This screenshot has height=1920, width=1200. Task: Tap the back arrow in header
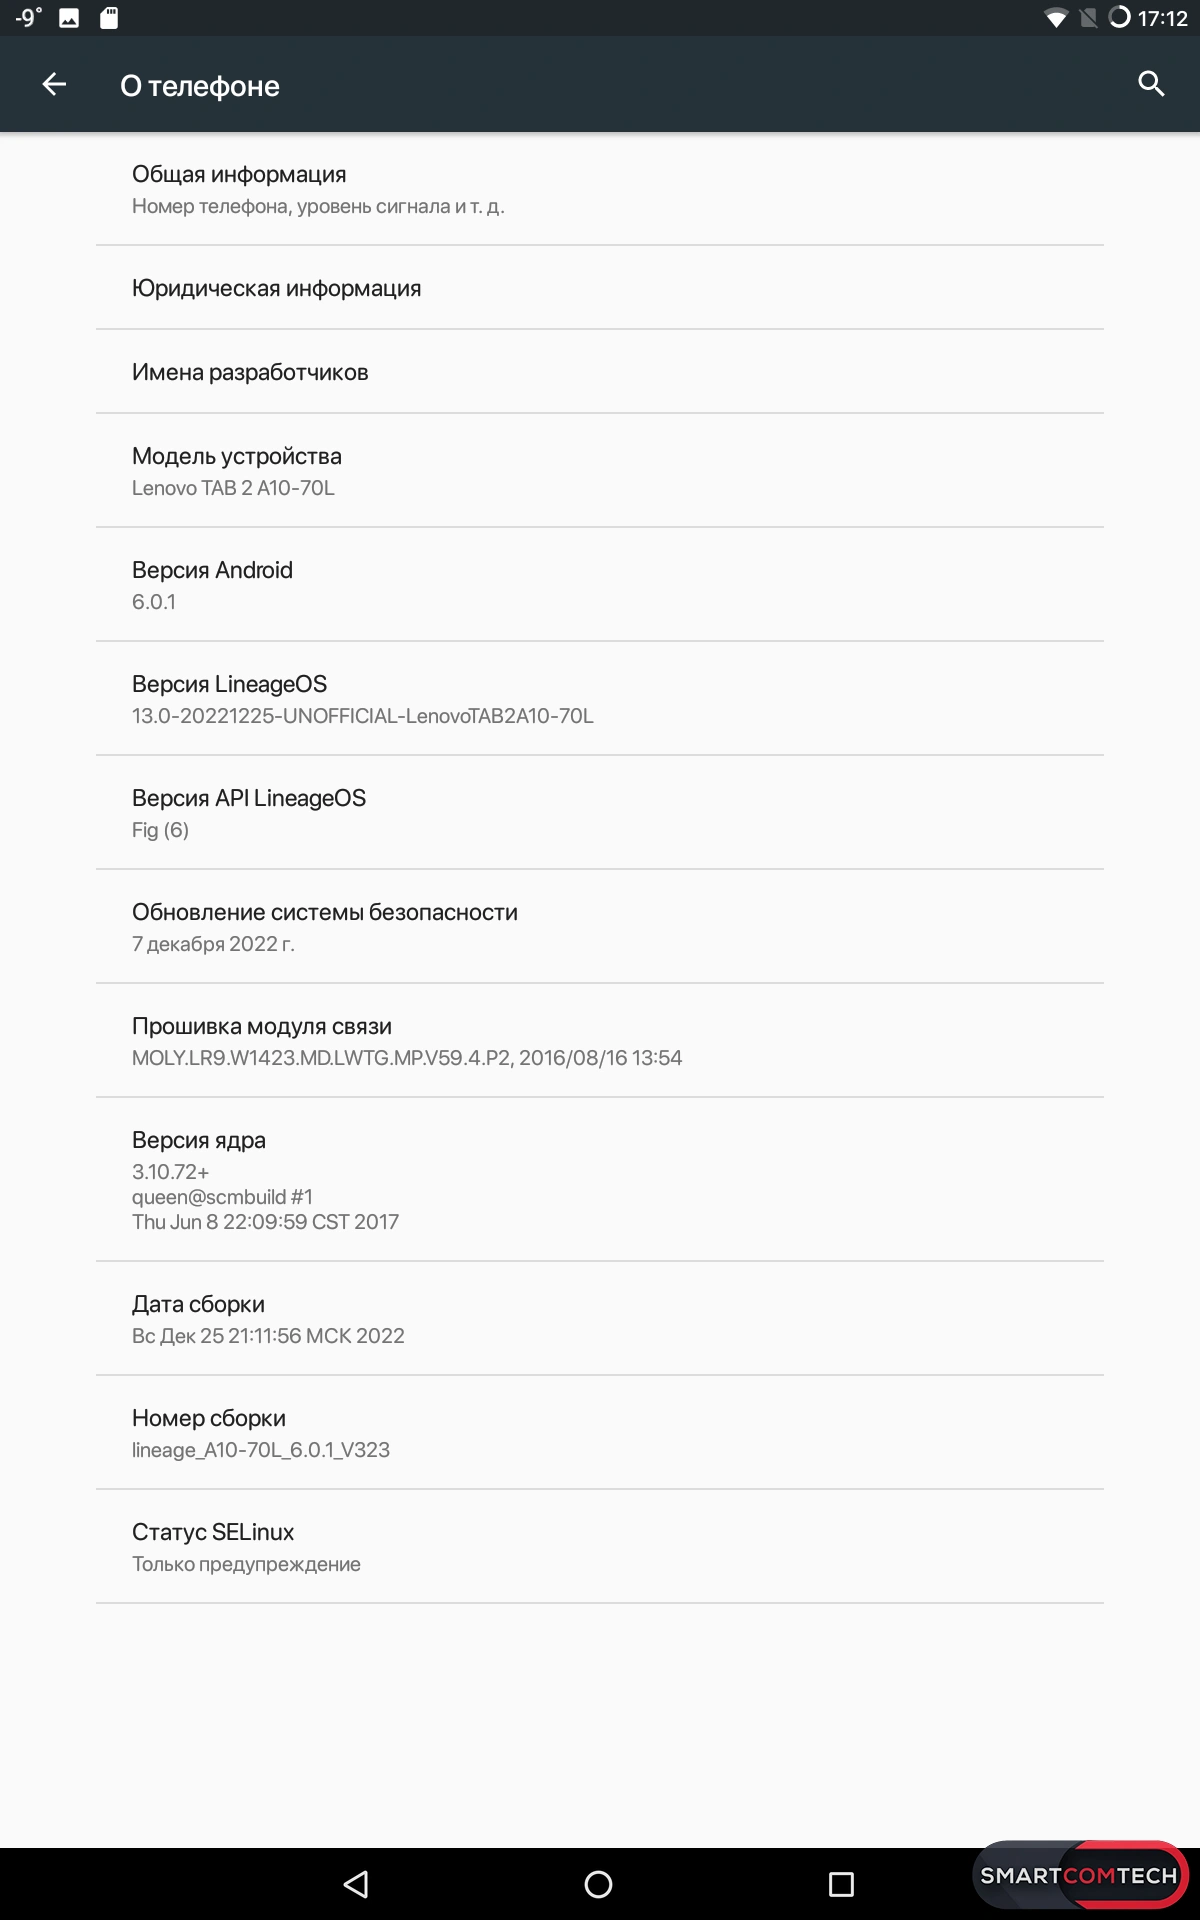click(x=54, y=85)
